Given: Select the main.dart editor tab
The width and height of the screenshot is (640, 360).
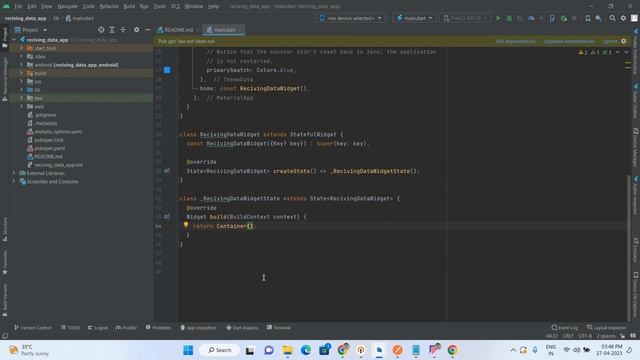Looking at the screenshot, I should [x=224, y=30].
